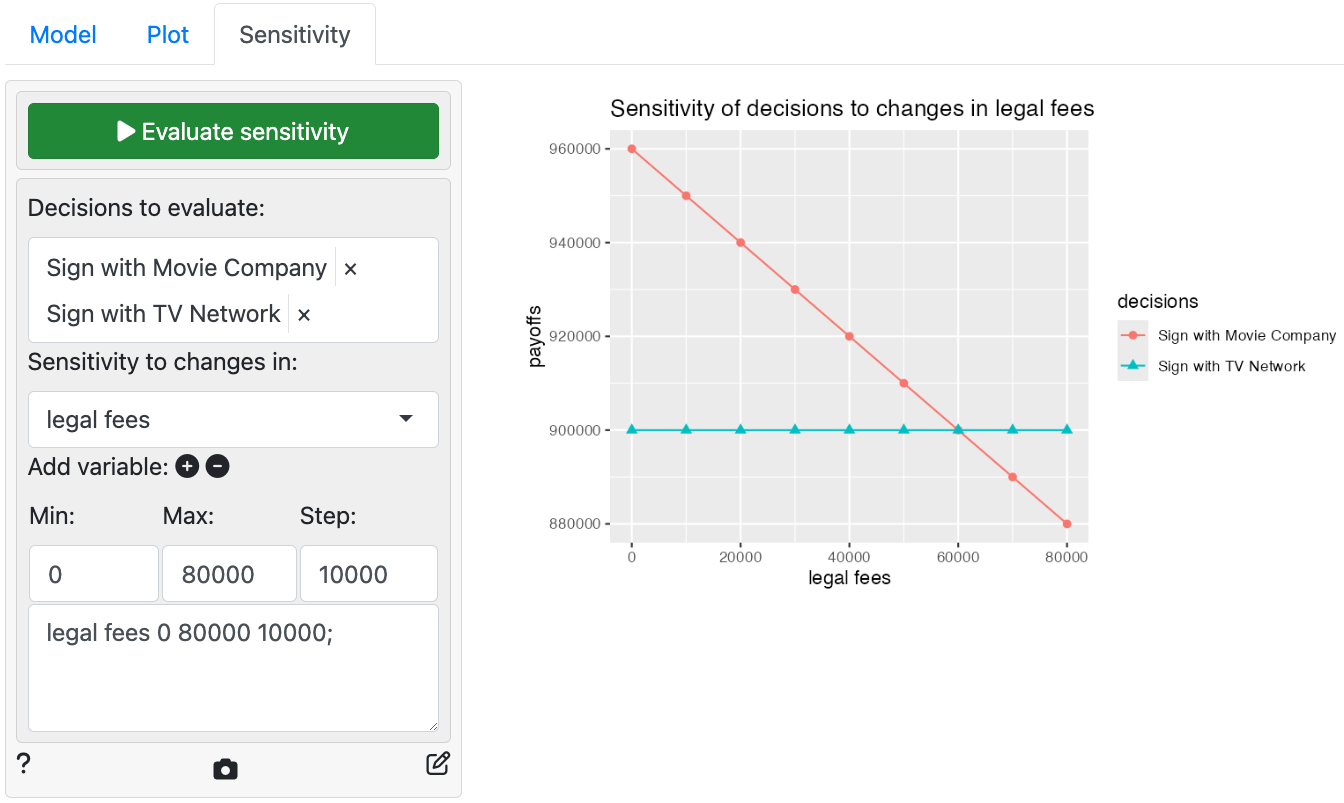Image resolution: width=1344 pixels, height=803 pixels.
Task: Click inside the Decisions to evaluate box
Action: (380, 315)
